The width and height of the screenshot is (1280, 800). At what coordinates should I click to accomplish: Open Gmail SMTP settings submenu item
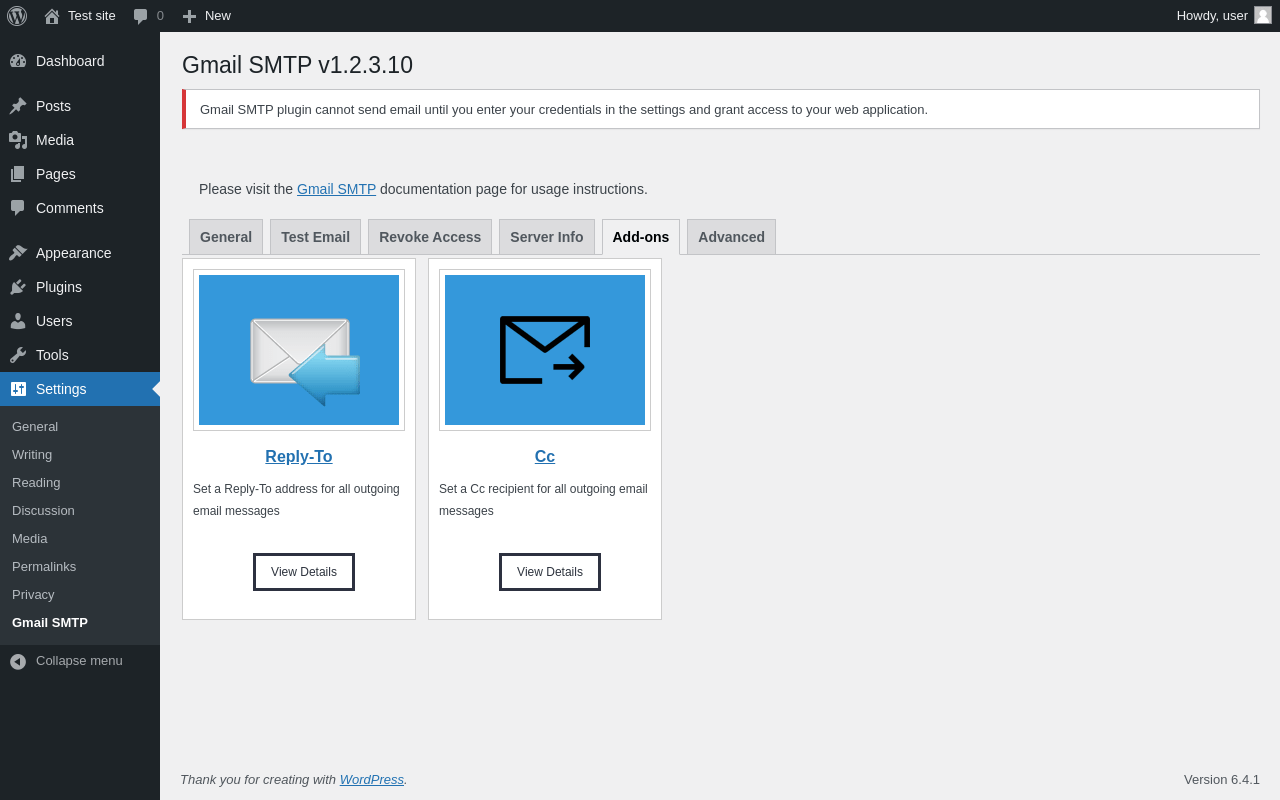[80, 623]
